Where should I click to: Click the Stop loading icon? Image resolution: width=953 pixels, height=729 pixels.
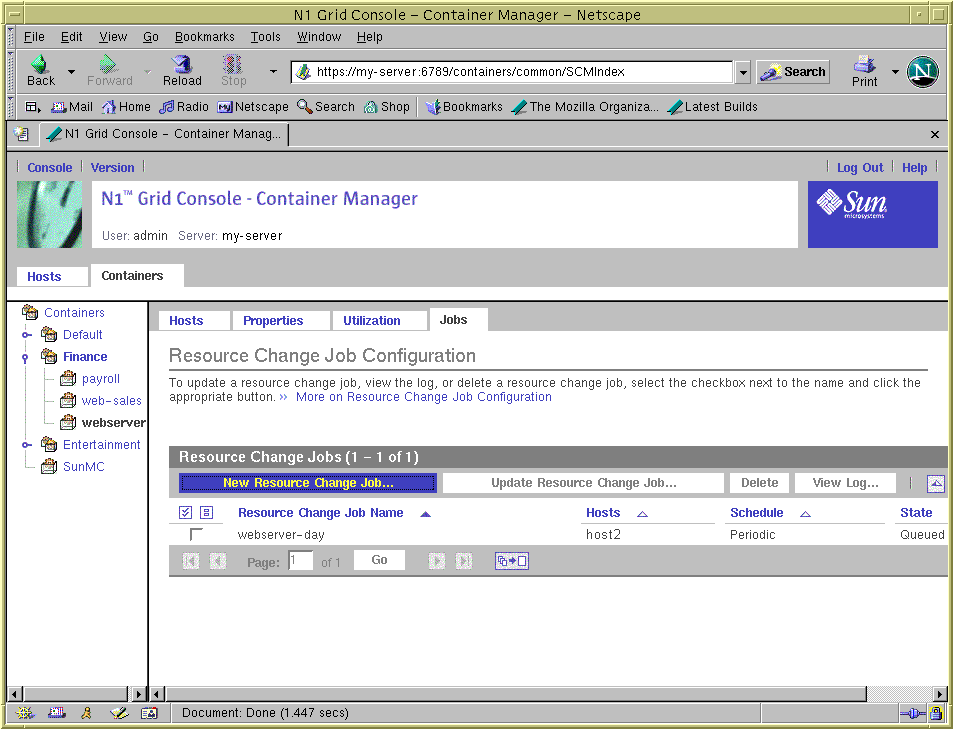pyautogui.click(x=233, y=71)
